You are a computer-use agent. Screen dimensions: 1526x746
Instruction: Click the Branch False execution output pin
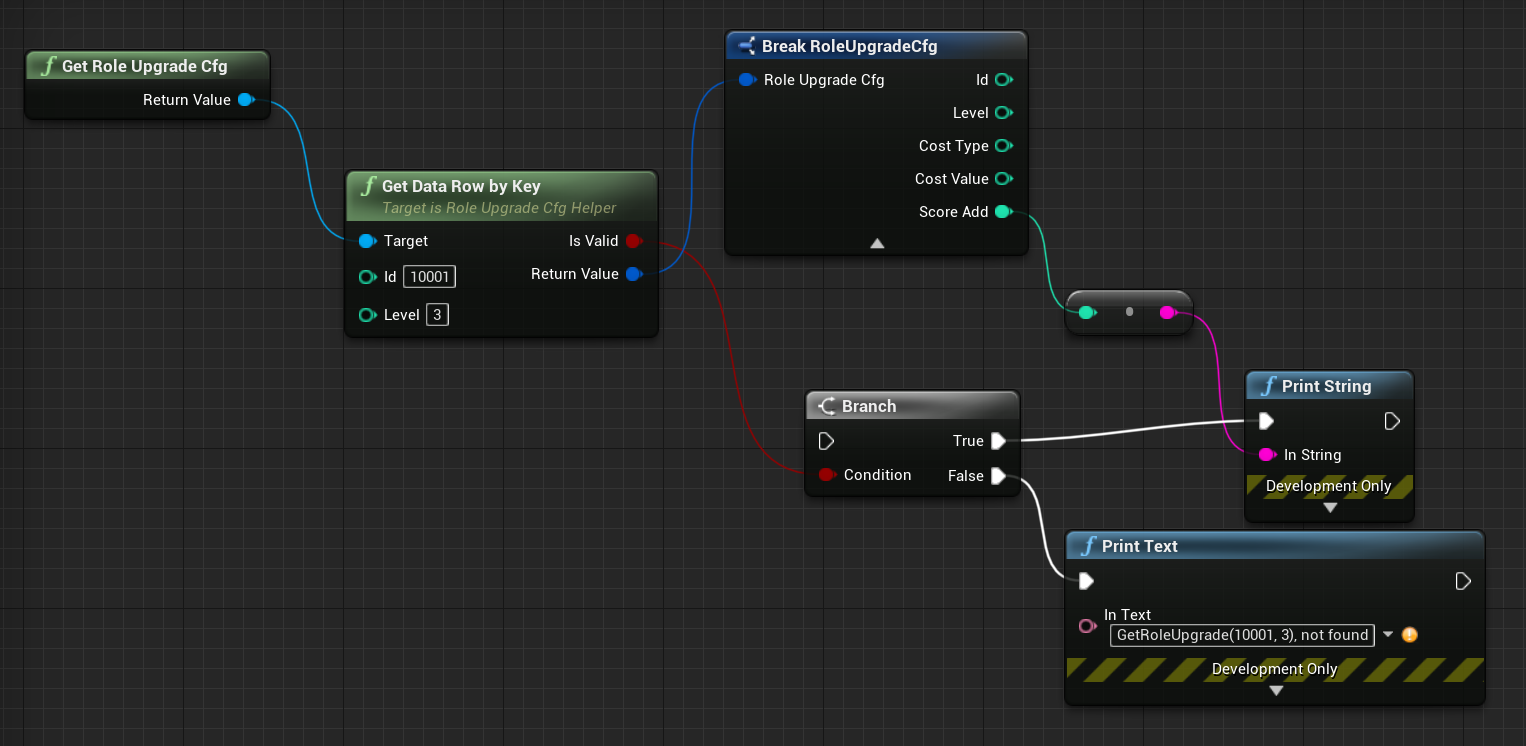pyautogui.click(x=998, y=476)
